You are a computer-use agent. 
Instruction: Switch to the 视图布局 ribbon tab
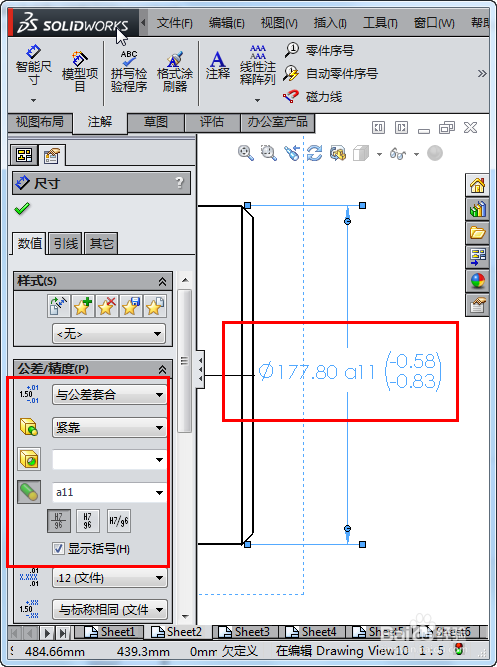point(40,122)
